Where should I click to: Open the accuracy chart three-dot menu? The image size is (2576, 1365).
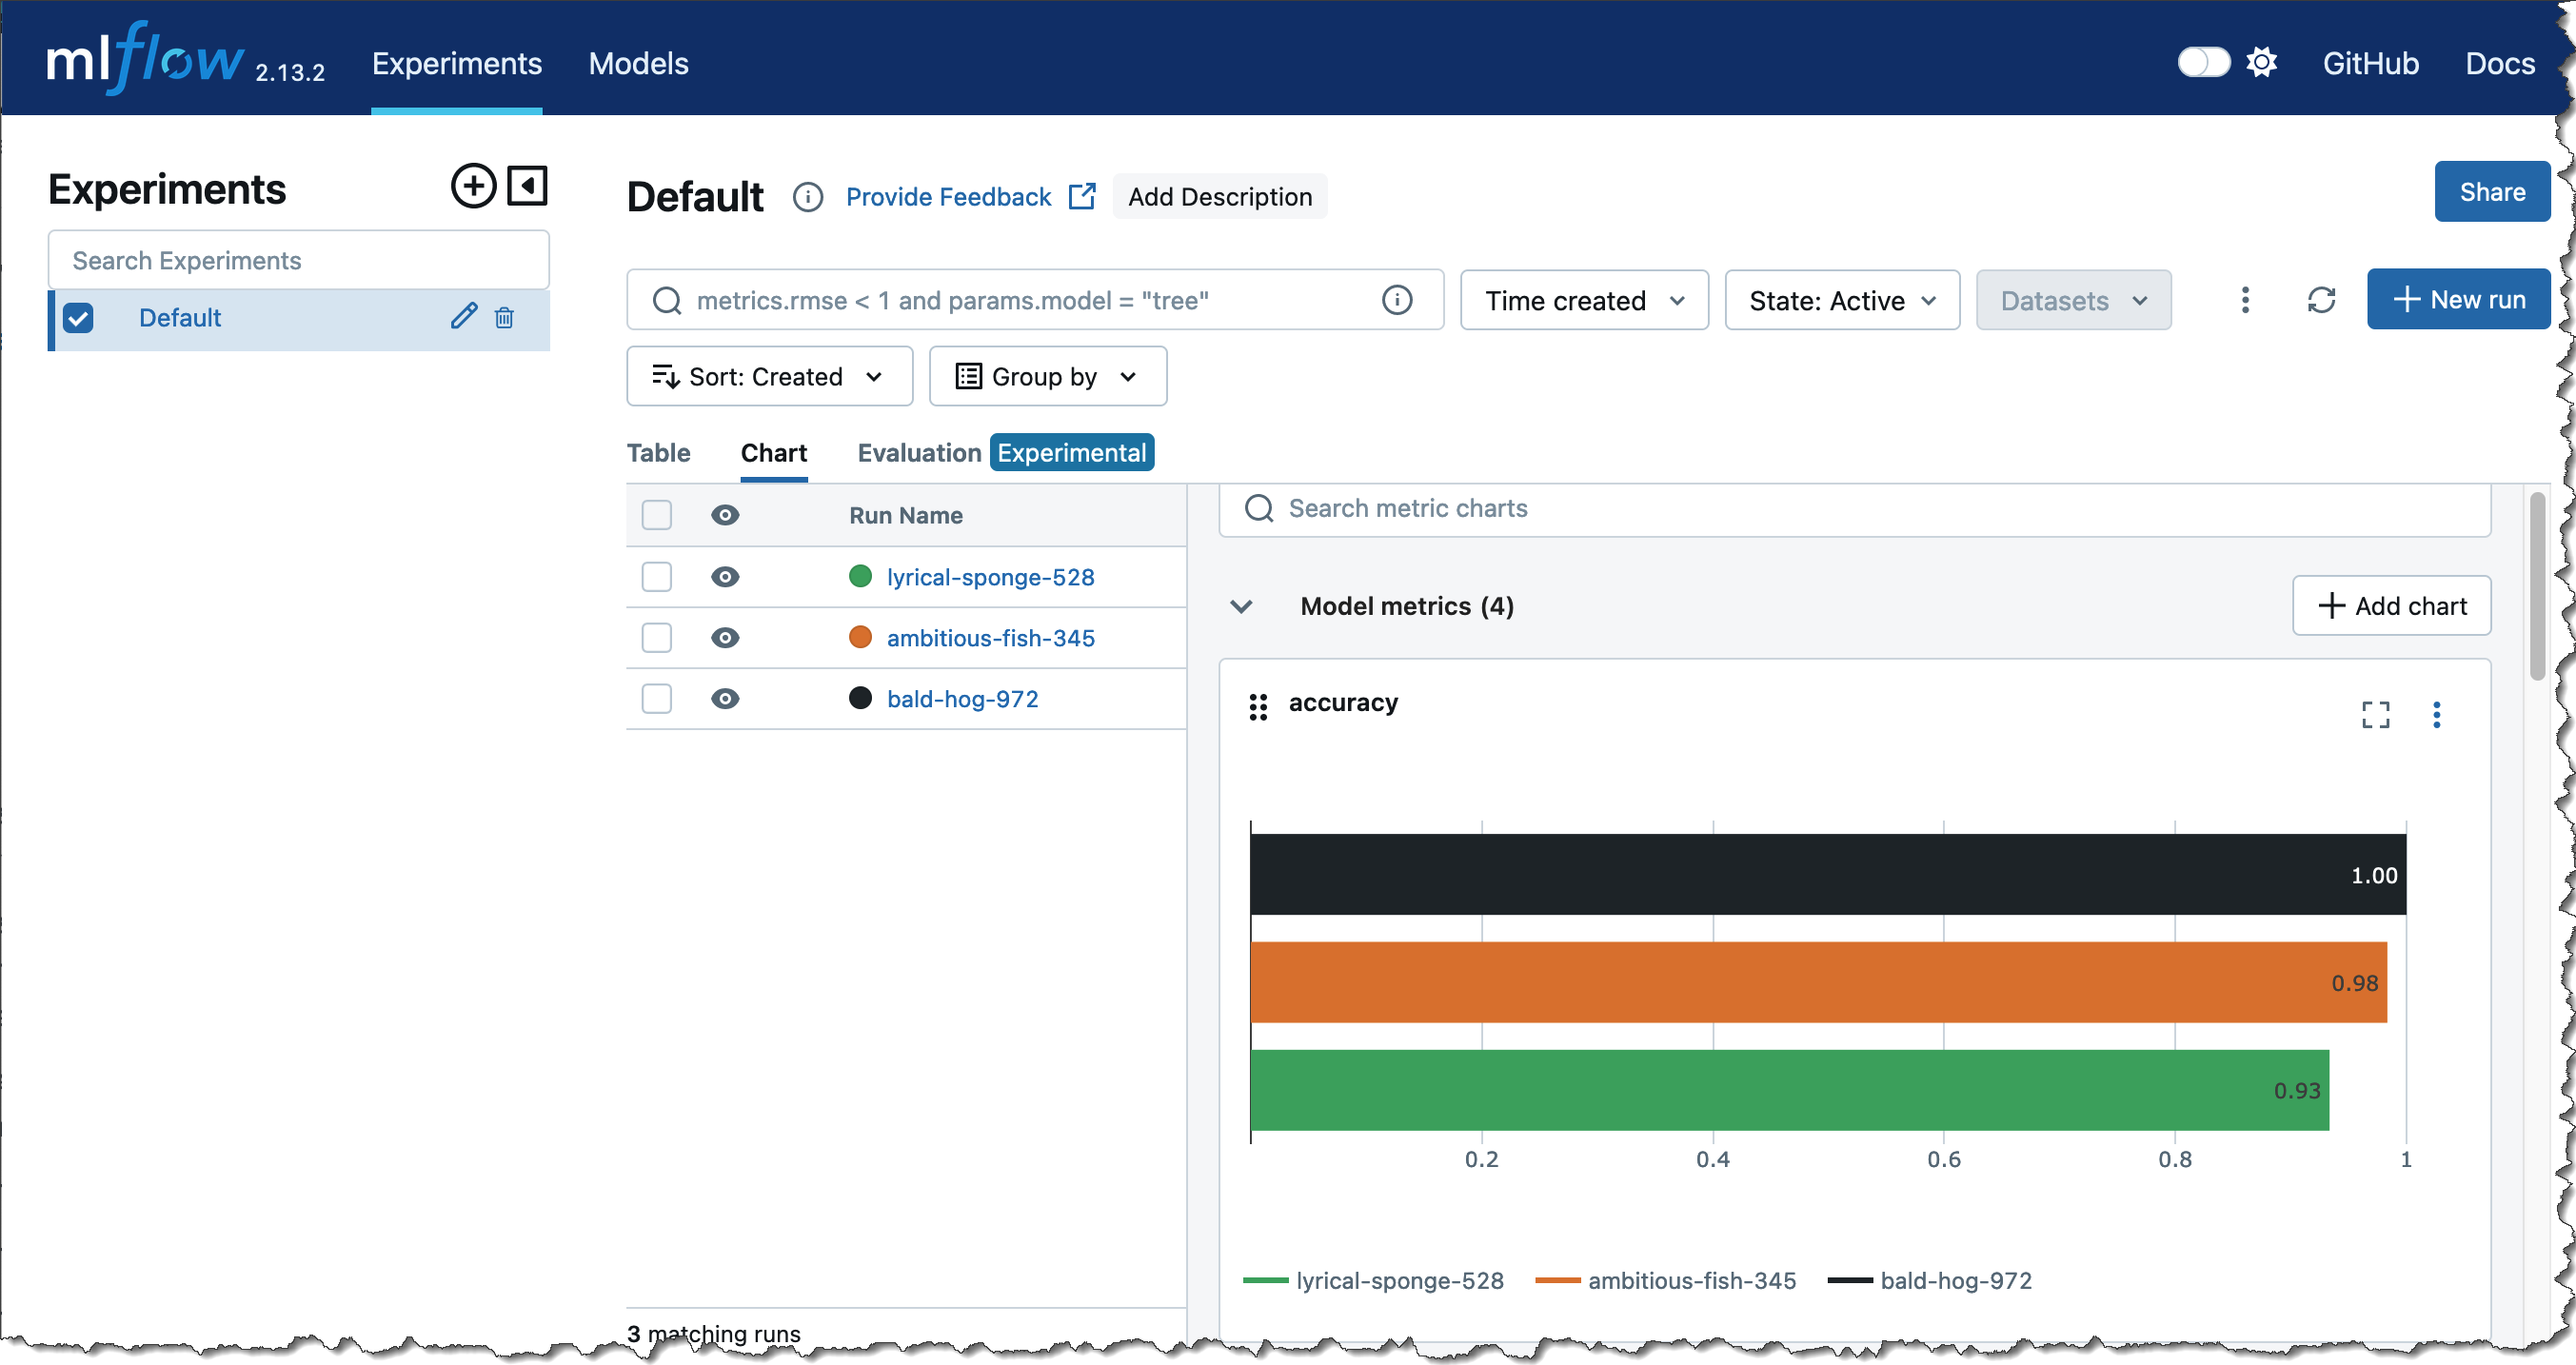(2436, 714)
